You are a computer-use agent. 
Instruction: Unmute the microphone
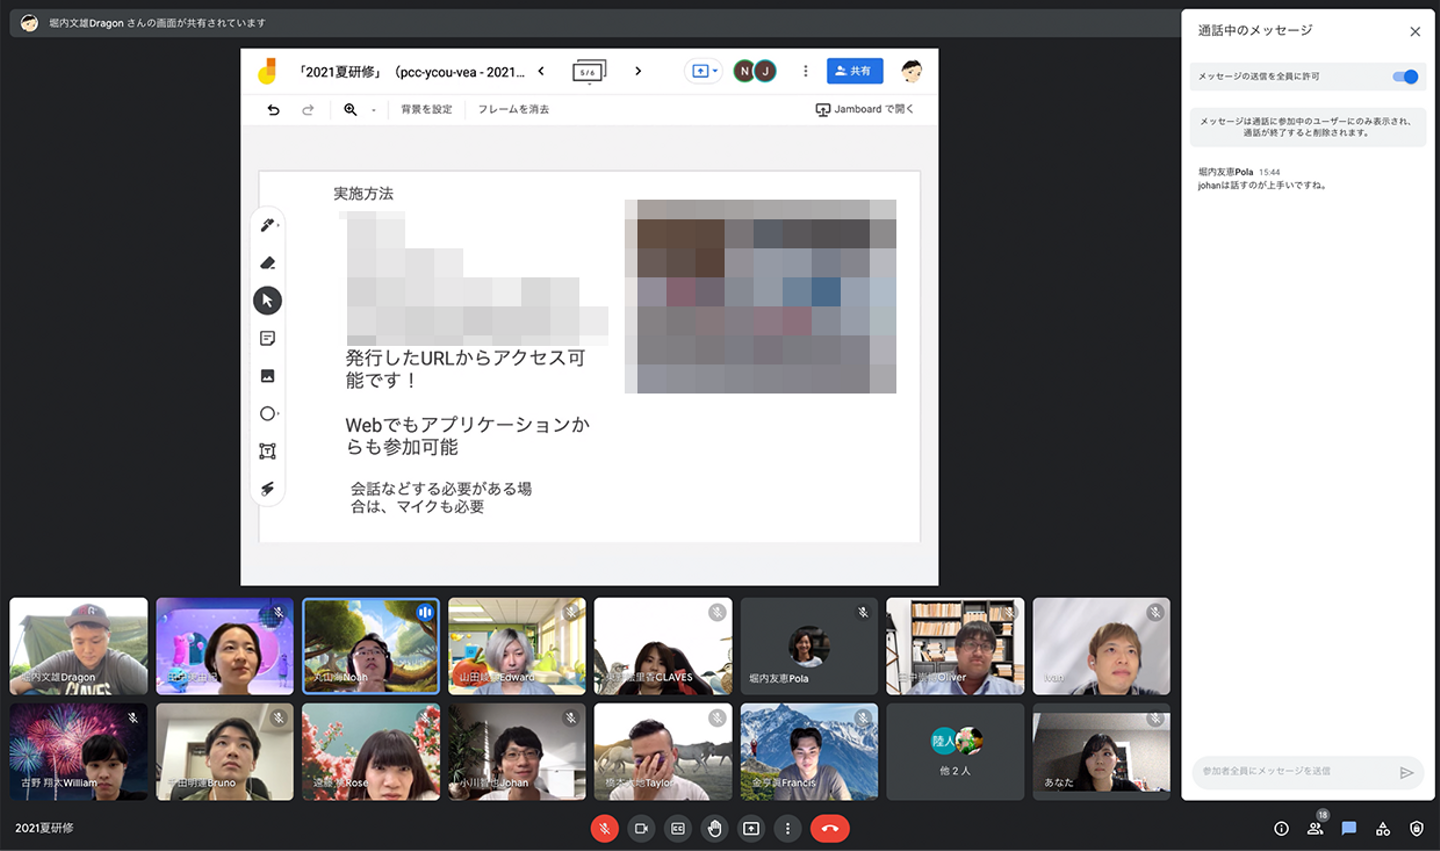(604, 828)
